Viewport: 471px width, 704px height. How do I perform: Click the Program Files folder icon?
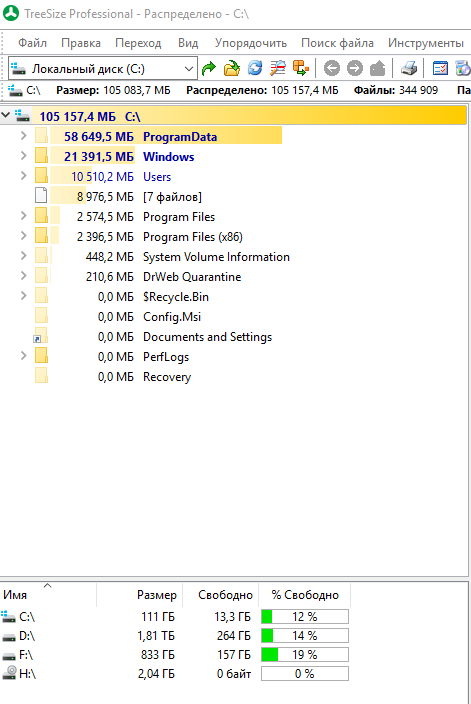pyautogui.click(x=41, y=216)
